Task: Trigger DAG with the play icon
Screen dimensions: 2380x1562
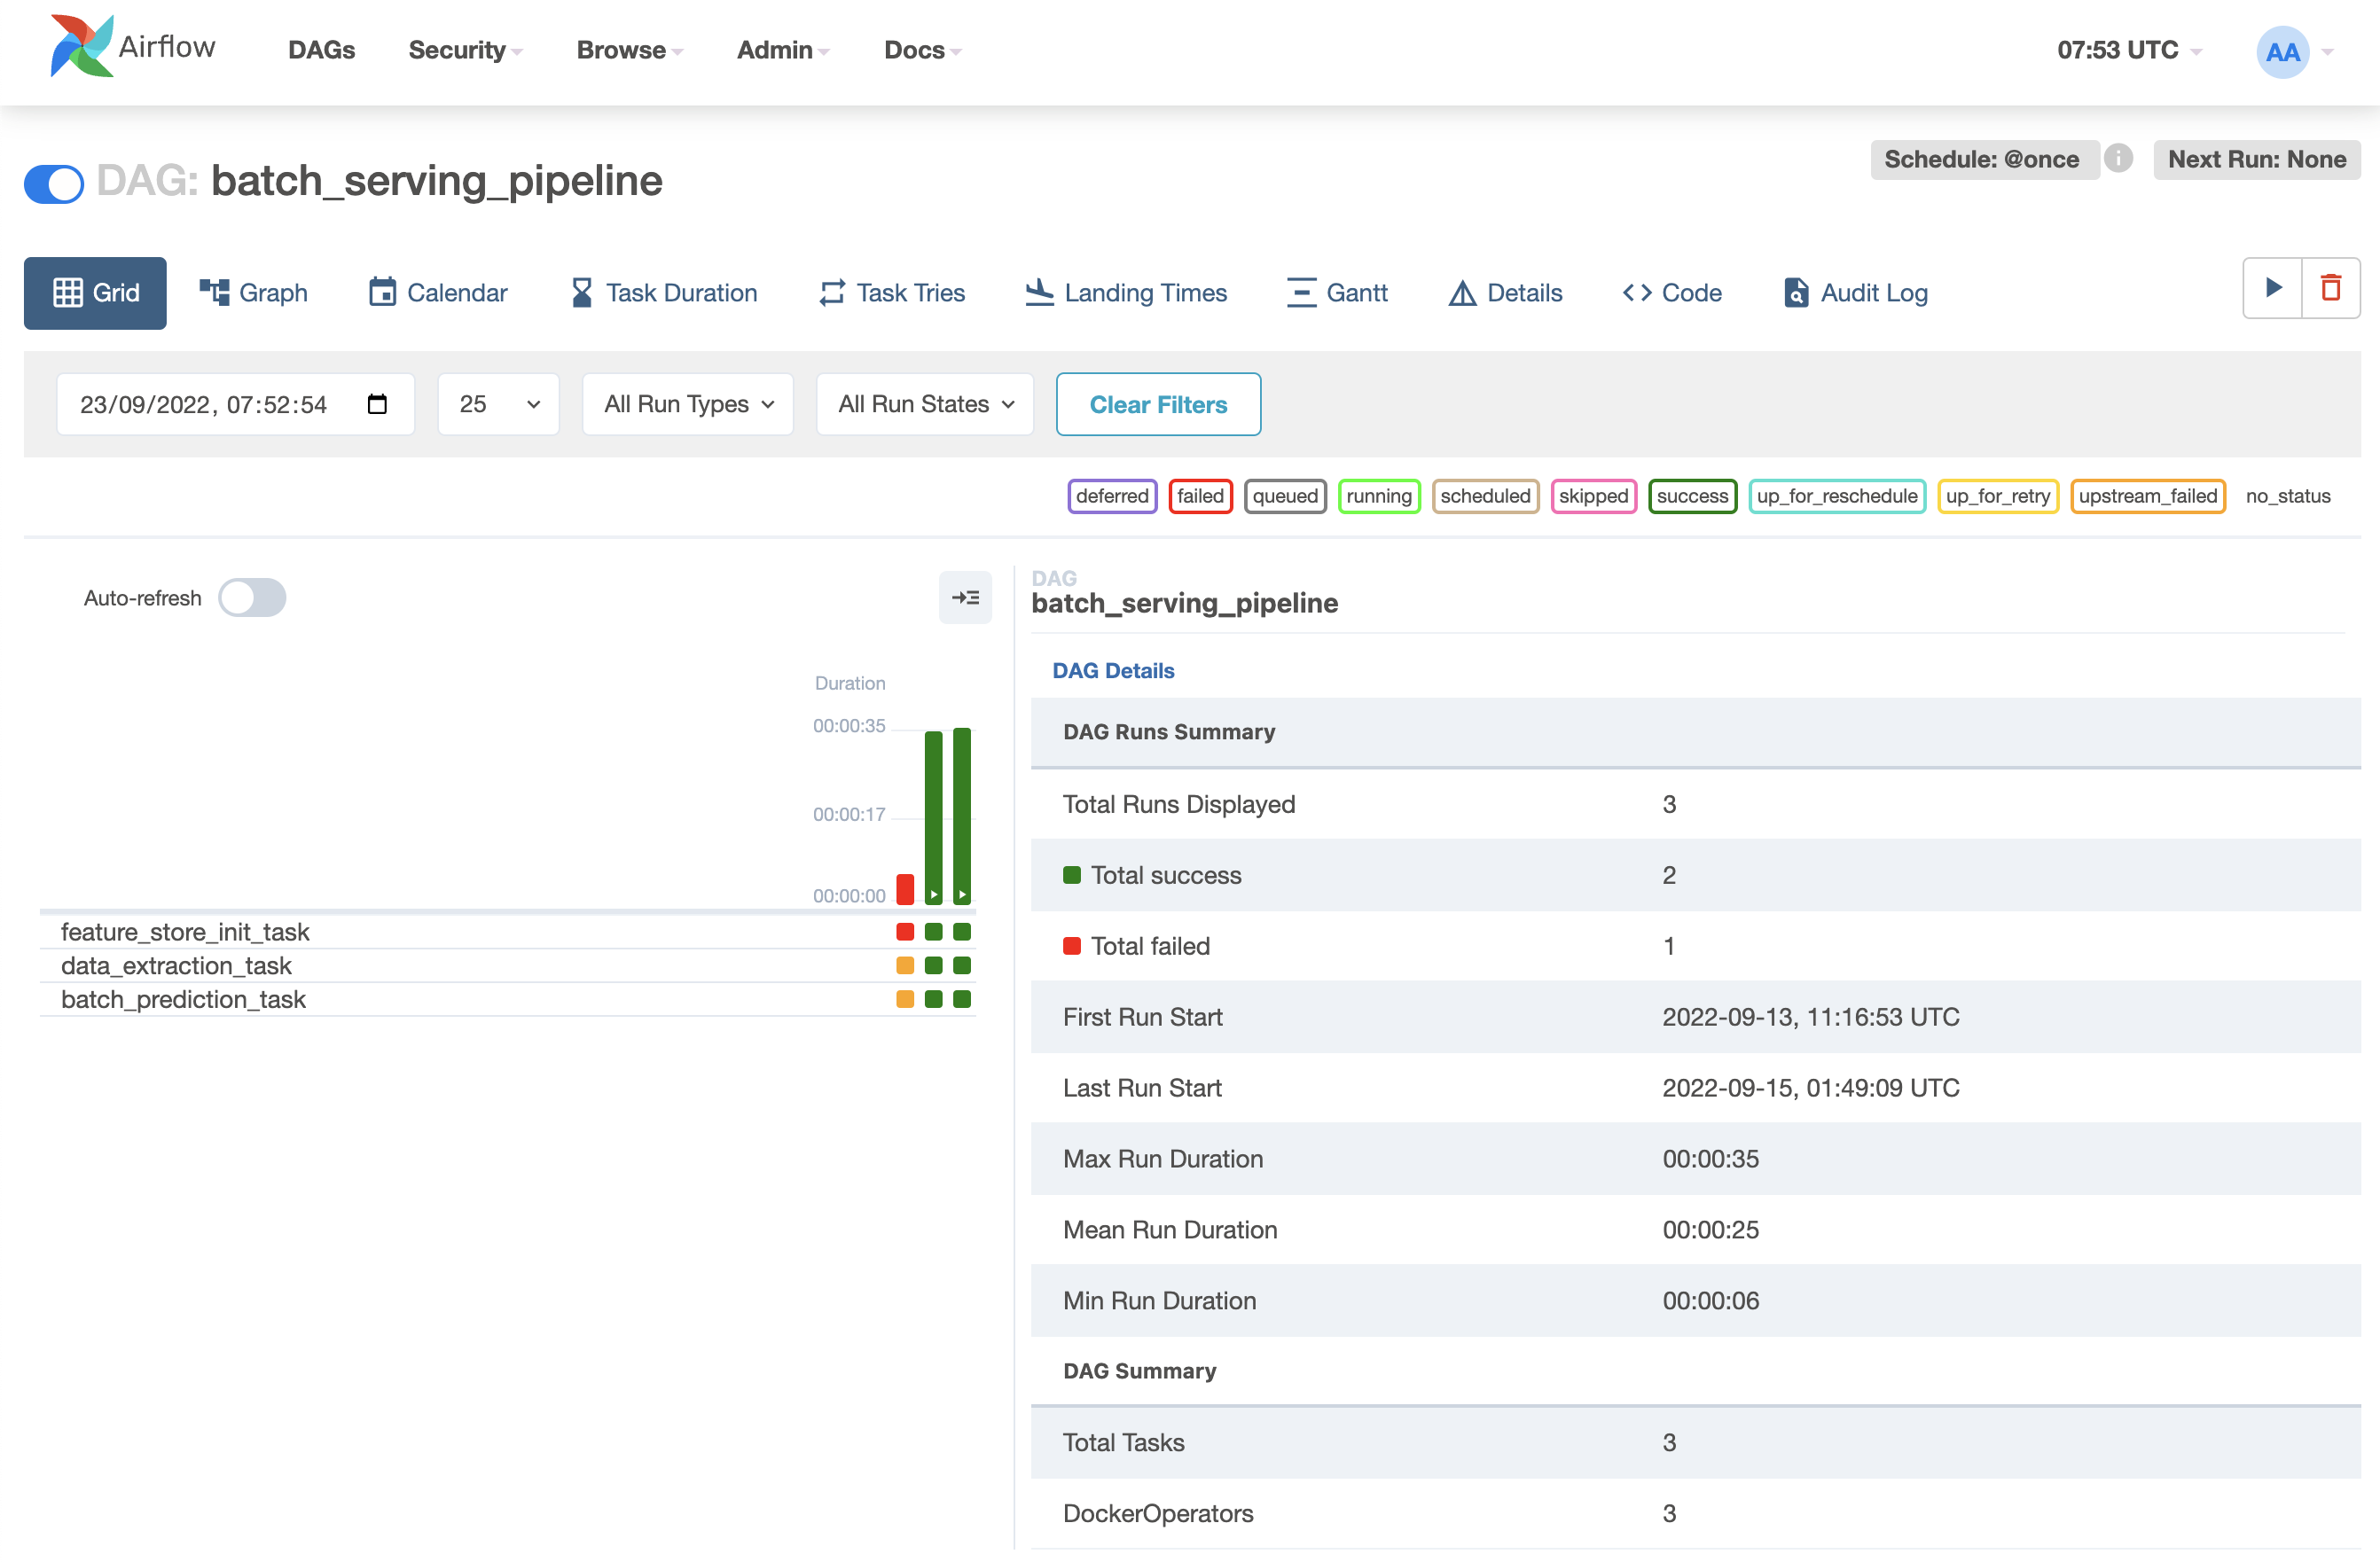Action: (2273, 289)
